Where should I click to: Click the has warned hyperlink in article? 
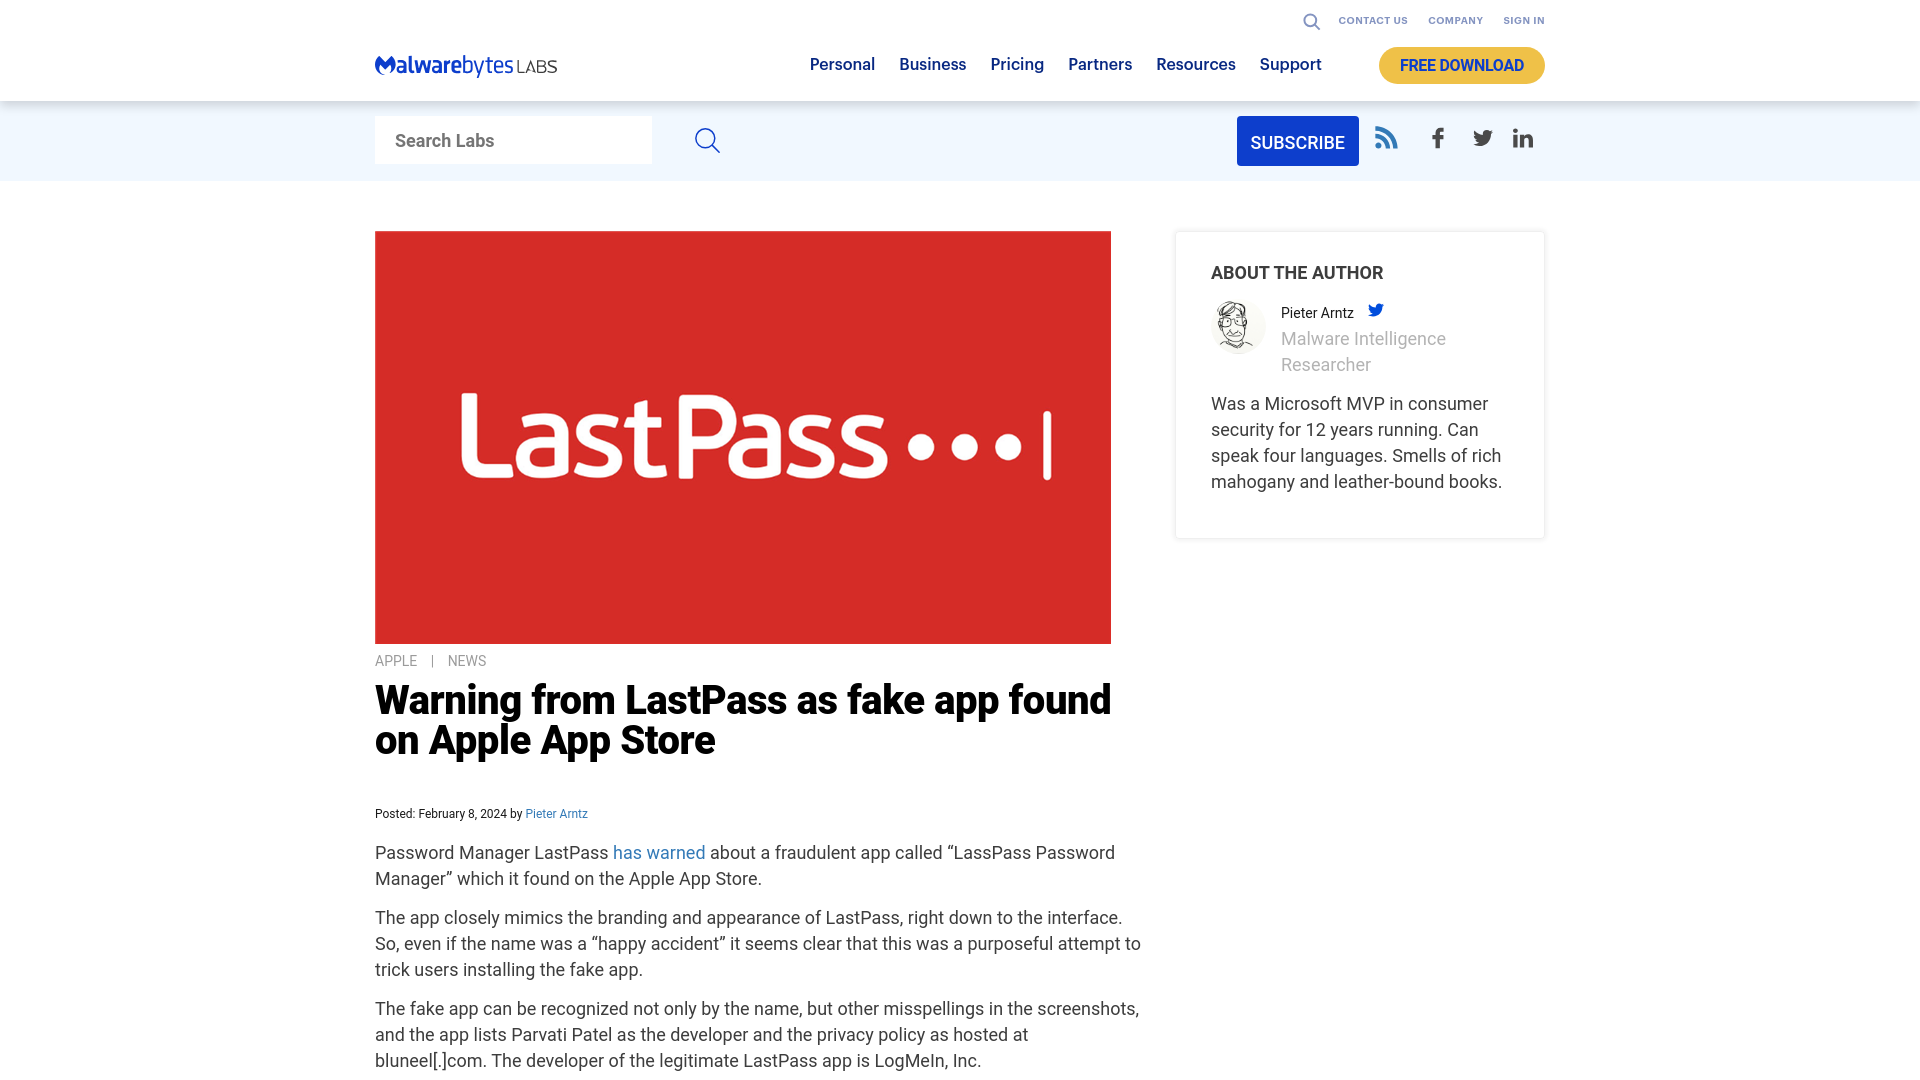pos(658,852)
